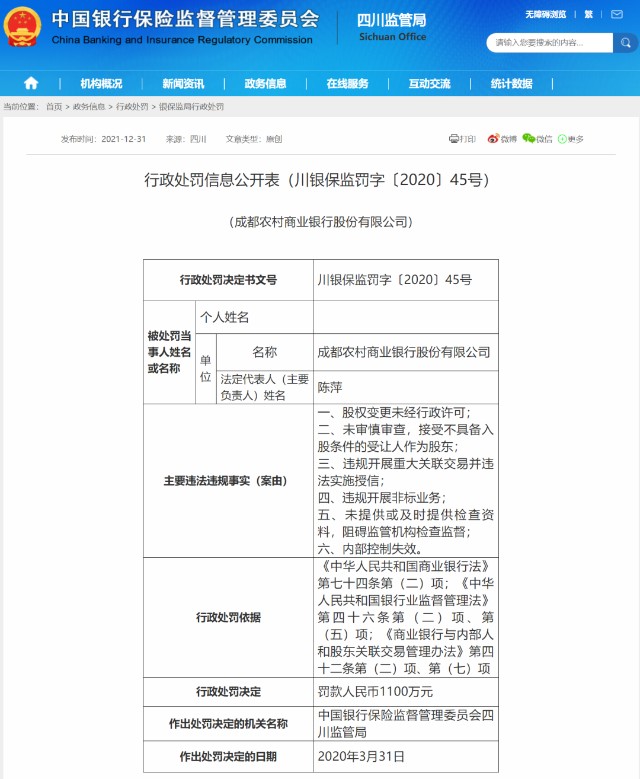The image size is (640, 779).
Task: Switch to traditional Chinese 繁
Action: (x=588, y=14)
